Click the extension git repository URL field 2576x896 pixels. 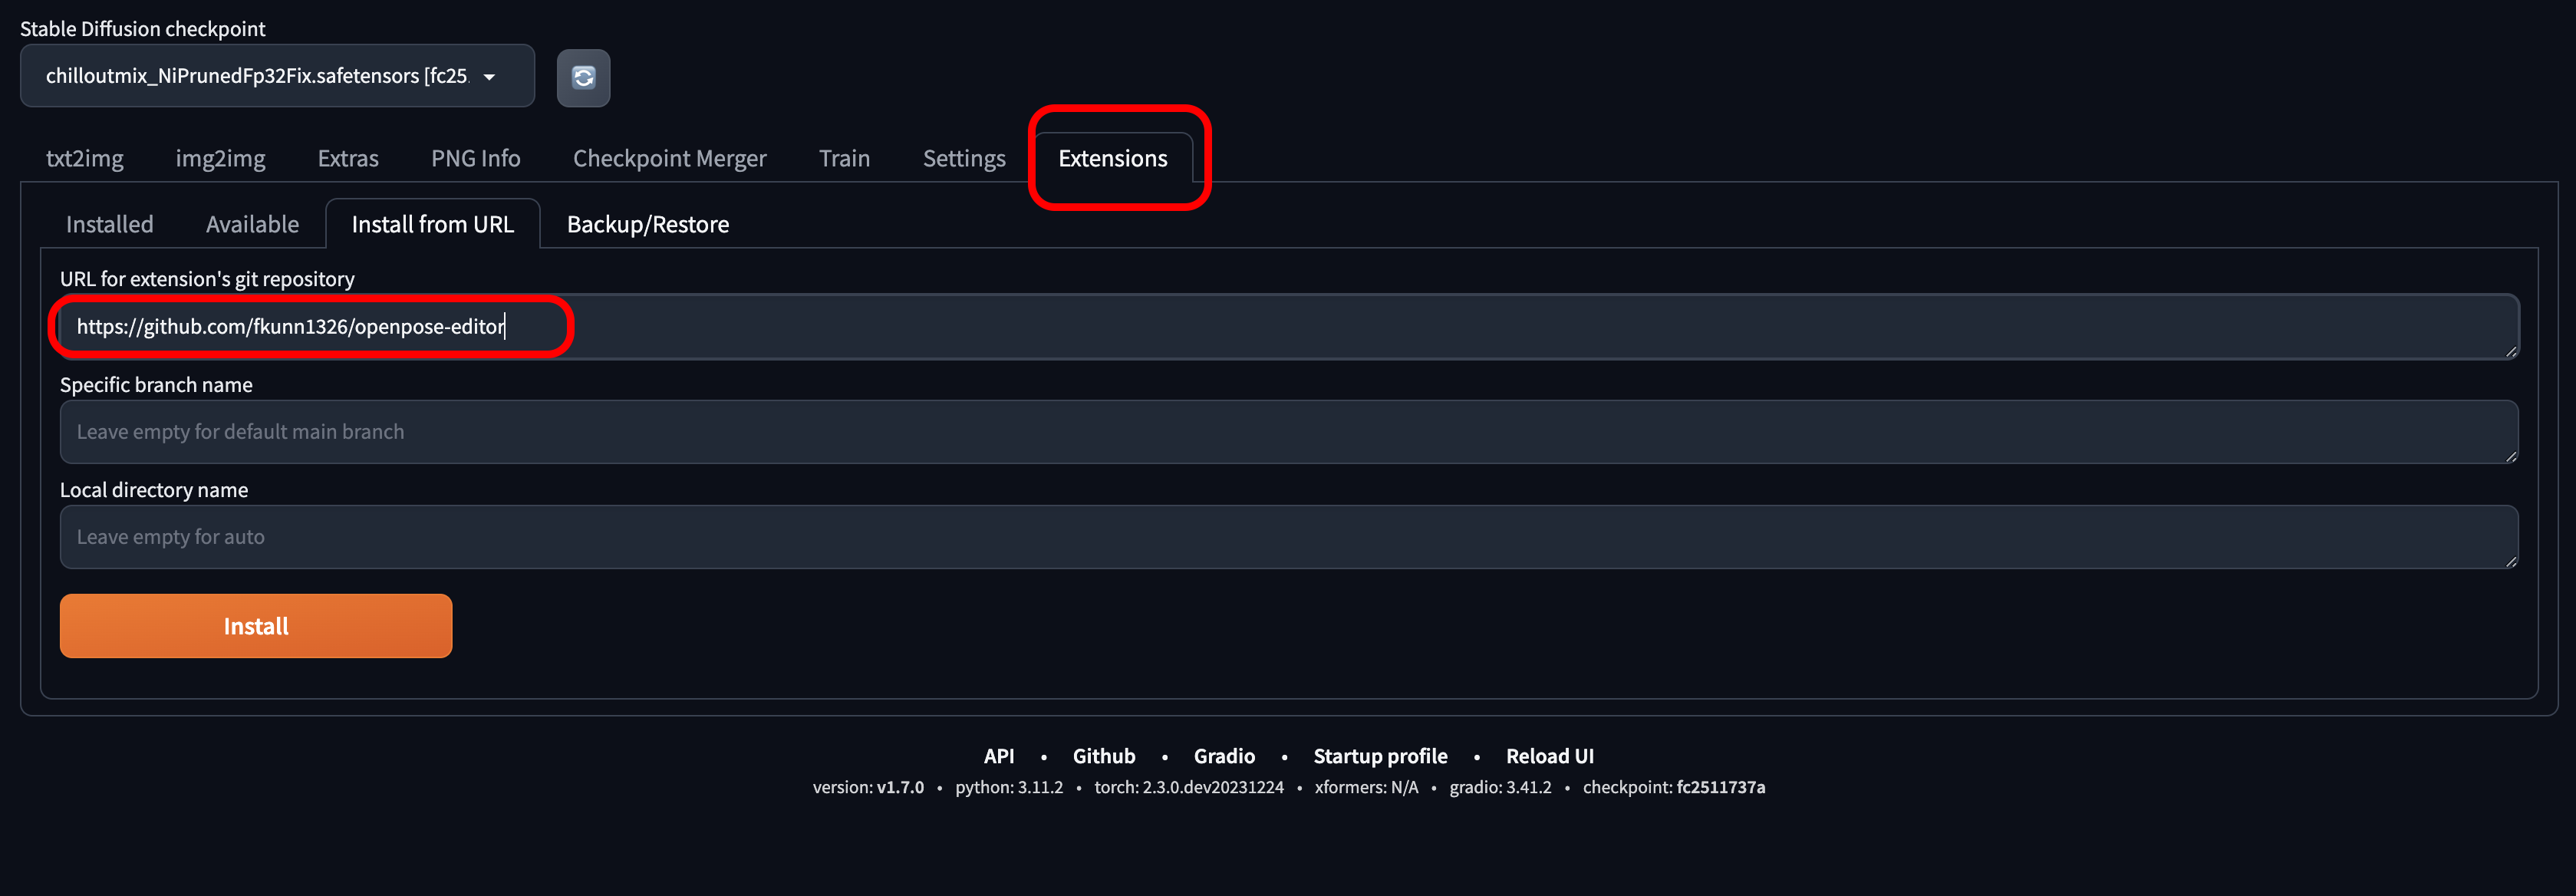(x=1288, y=327)
